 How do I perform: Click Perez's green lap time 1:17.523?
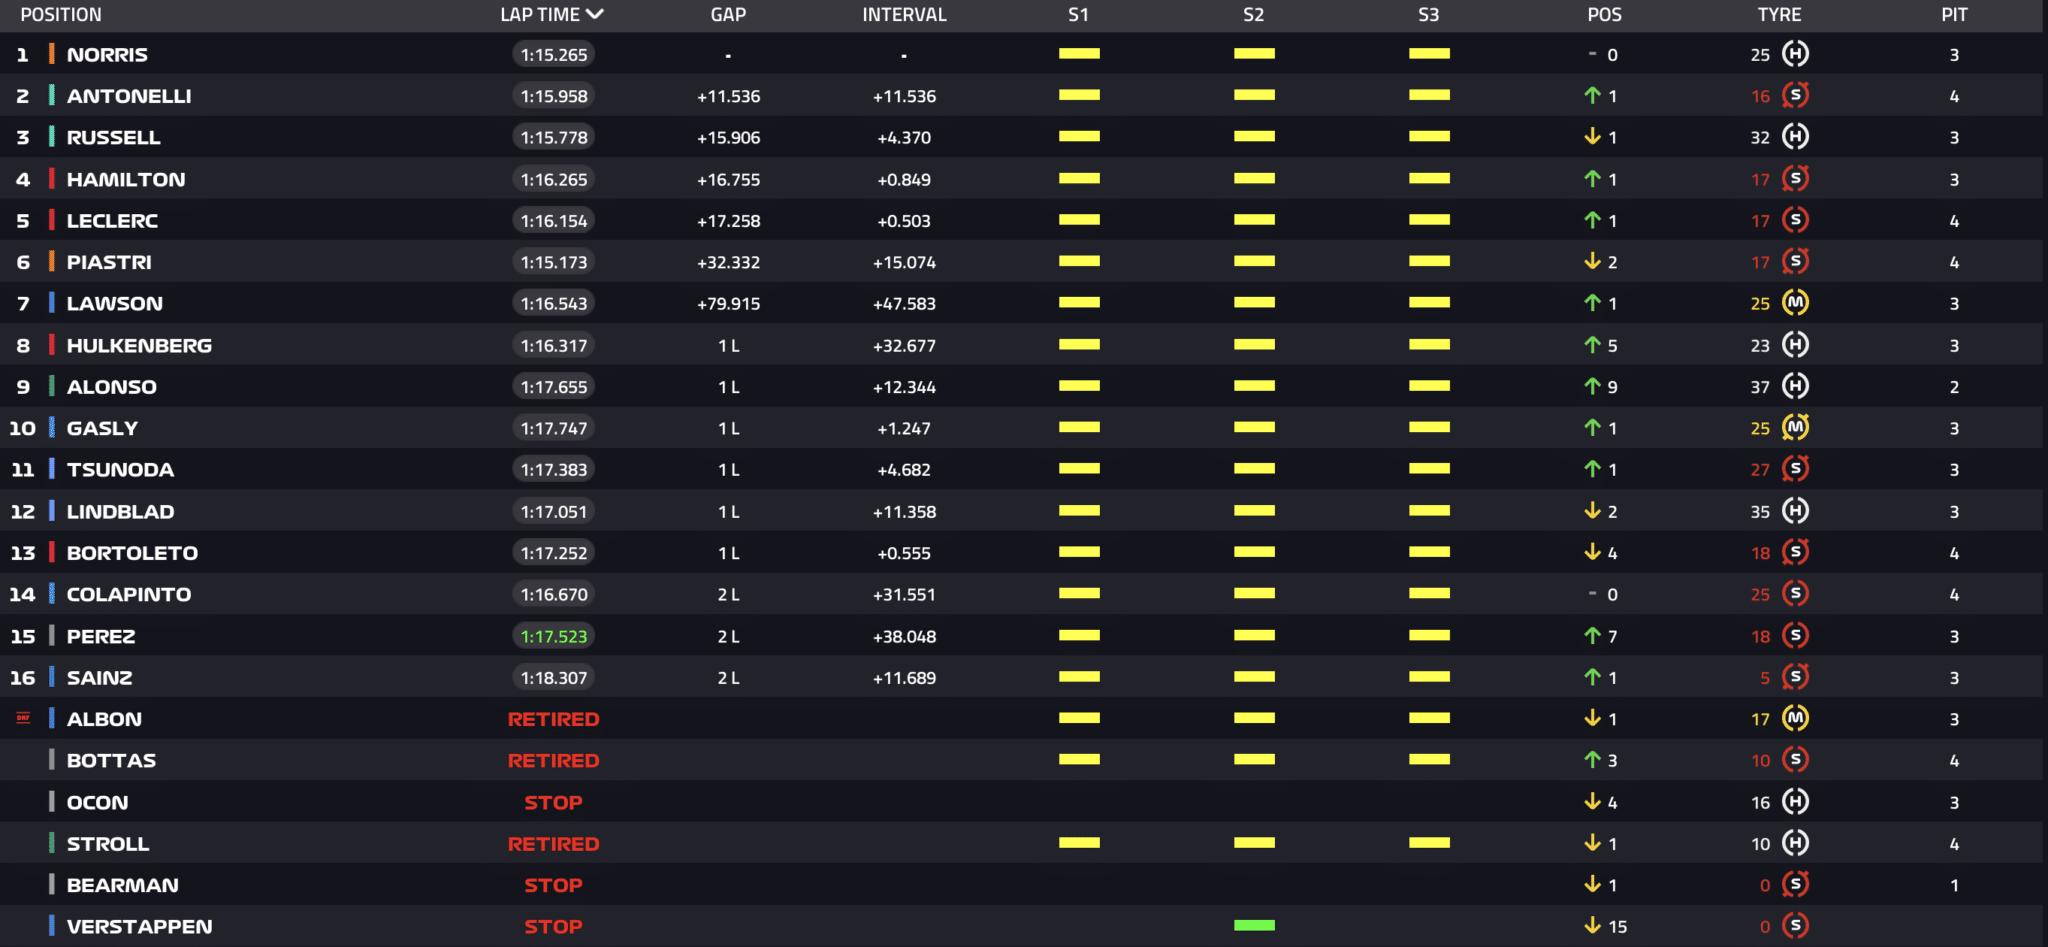554,636
